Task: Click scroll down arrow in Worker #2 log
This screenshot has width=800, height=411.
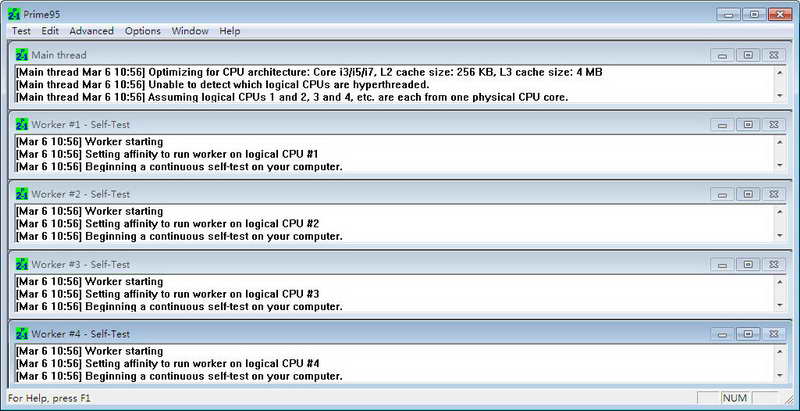Action: click(x=780, y=235)
